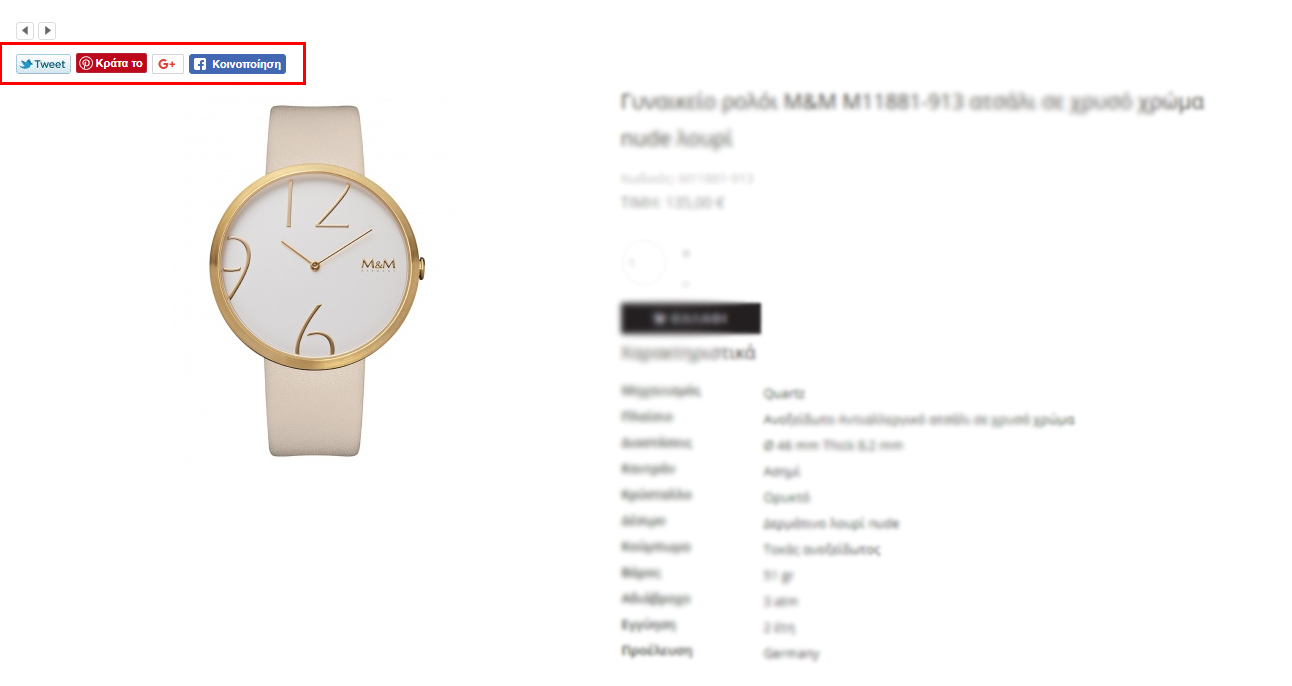
Task: Select the Quartz mechanism value
Action: pyautogui.click(x=784, y=394)
